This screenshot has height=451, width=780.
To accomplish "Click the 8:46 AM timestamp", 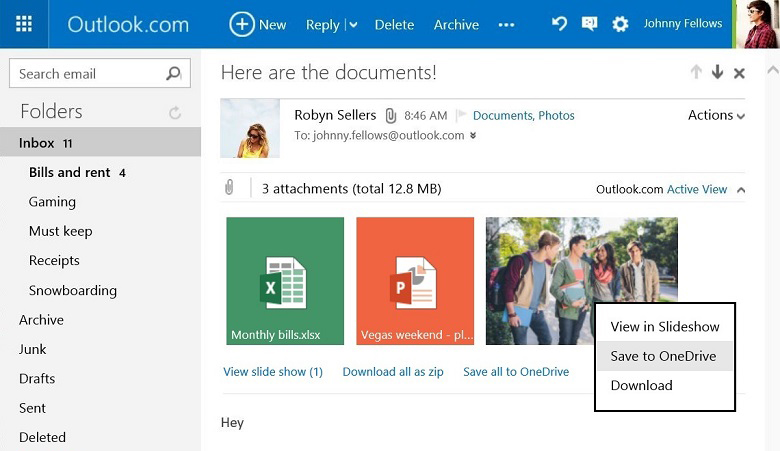I will tap(425, 116).
